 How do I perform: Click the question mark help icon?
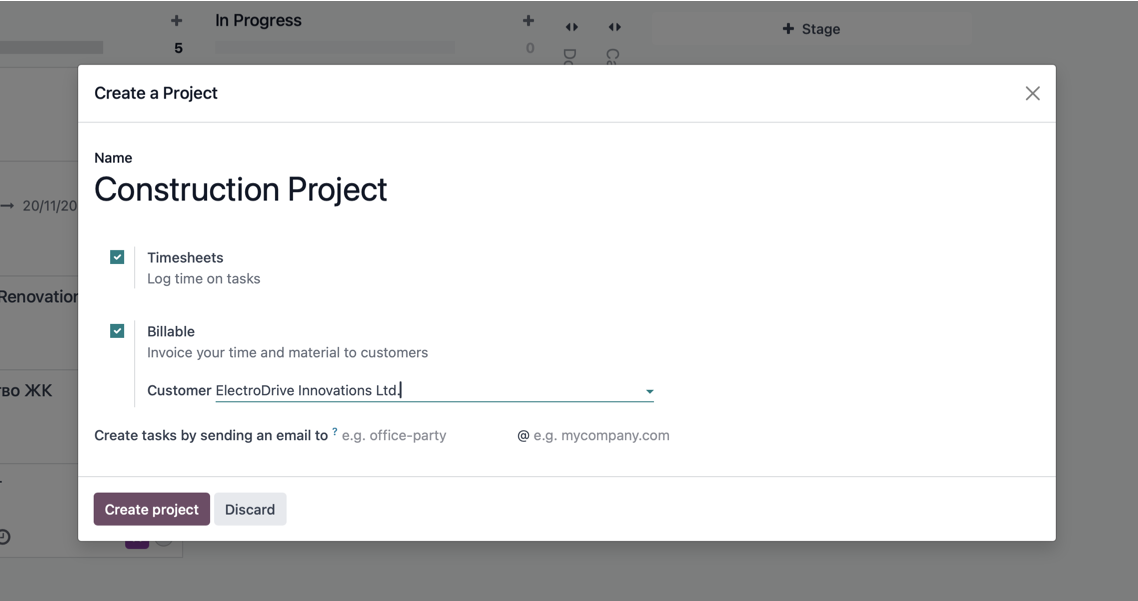[x=335, y=432]
